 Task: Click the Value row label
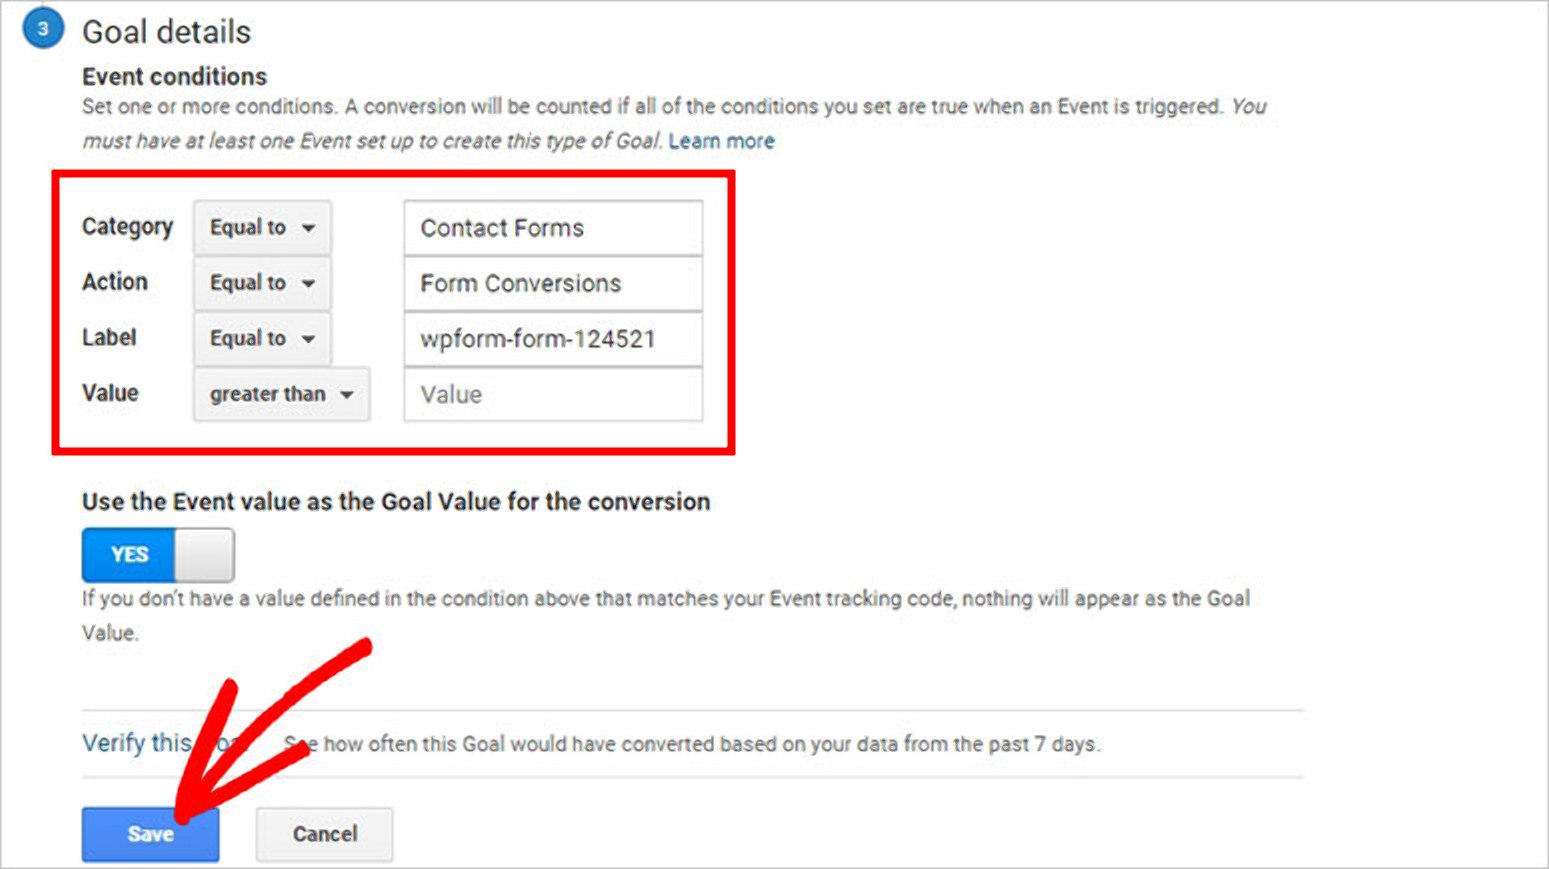pyautogui.click(x=110, y=393)
